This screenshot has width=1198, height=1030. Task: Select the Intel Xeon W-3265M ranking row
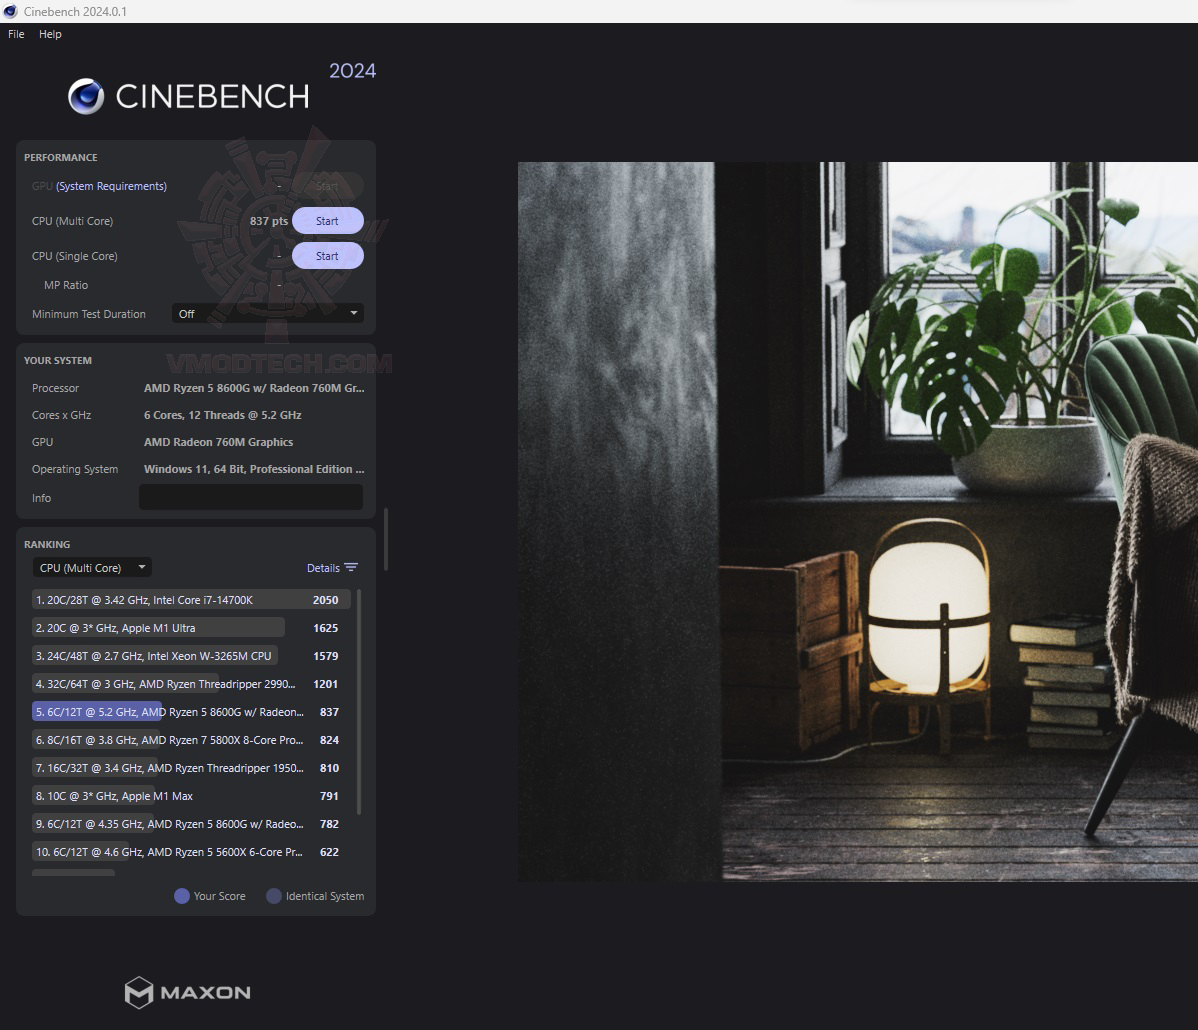tap(189, 656)
